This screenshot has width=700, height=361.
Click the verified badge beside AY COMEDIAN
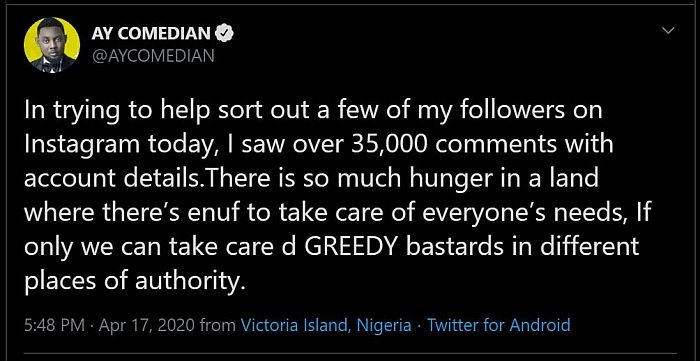pos(225,33)
